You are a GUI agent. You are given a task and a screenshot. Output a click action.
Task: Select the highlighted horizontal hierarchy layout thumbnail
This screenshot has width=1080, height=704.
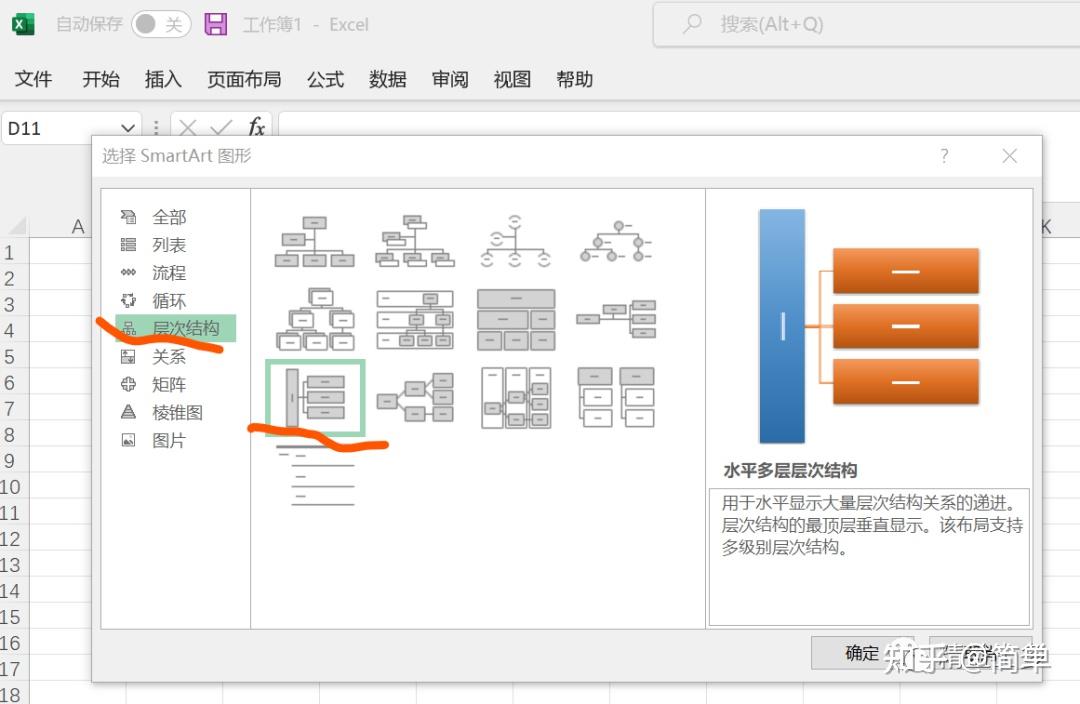[314, 394]
